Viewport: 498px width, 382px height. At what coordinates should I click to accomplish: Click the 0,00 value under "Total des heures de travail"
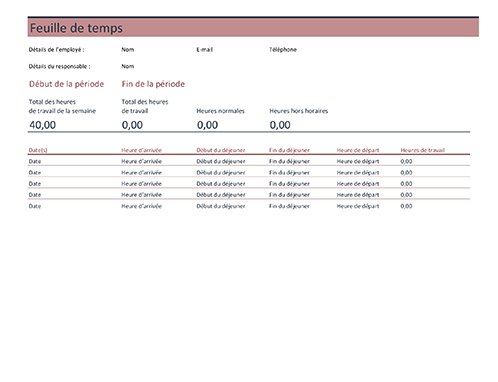pyautogui.click(x=132, y=125)
